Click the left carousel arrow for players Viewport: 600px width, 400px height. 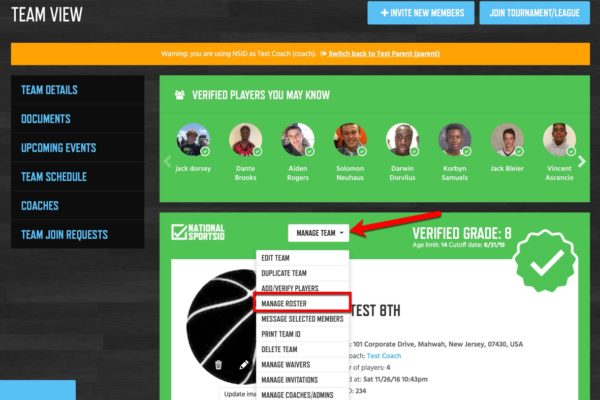167,162
